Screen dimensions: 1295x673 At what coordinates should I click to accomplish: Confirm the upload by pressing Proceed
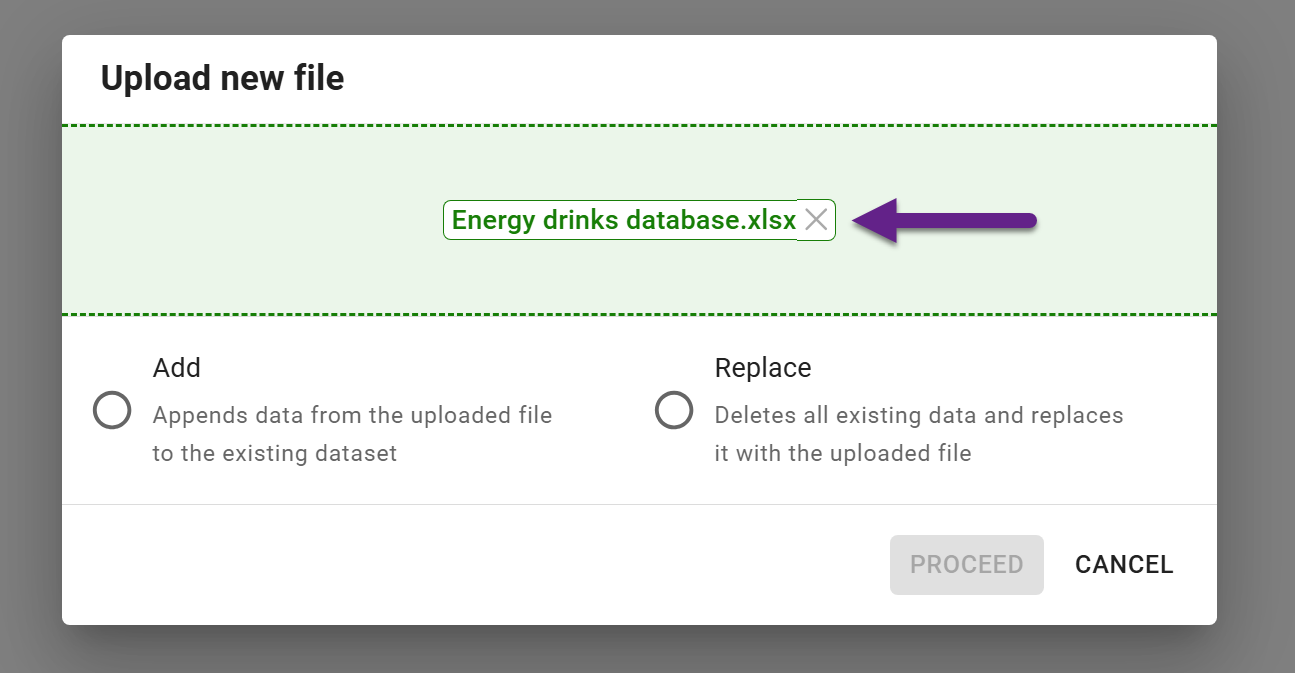click(966, 564)
